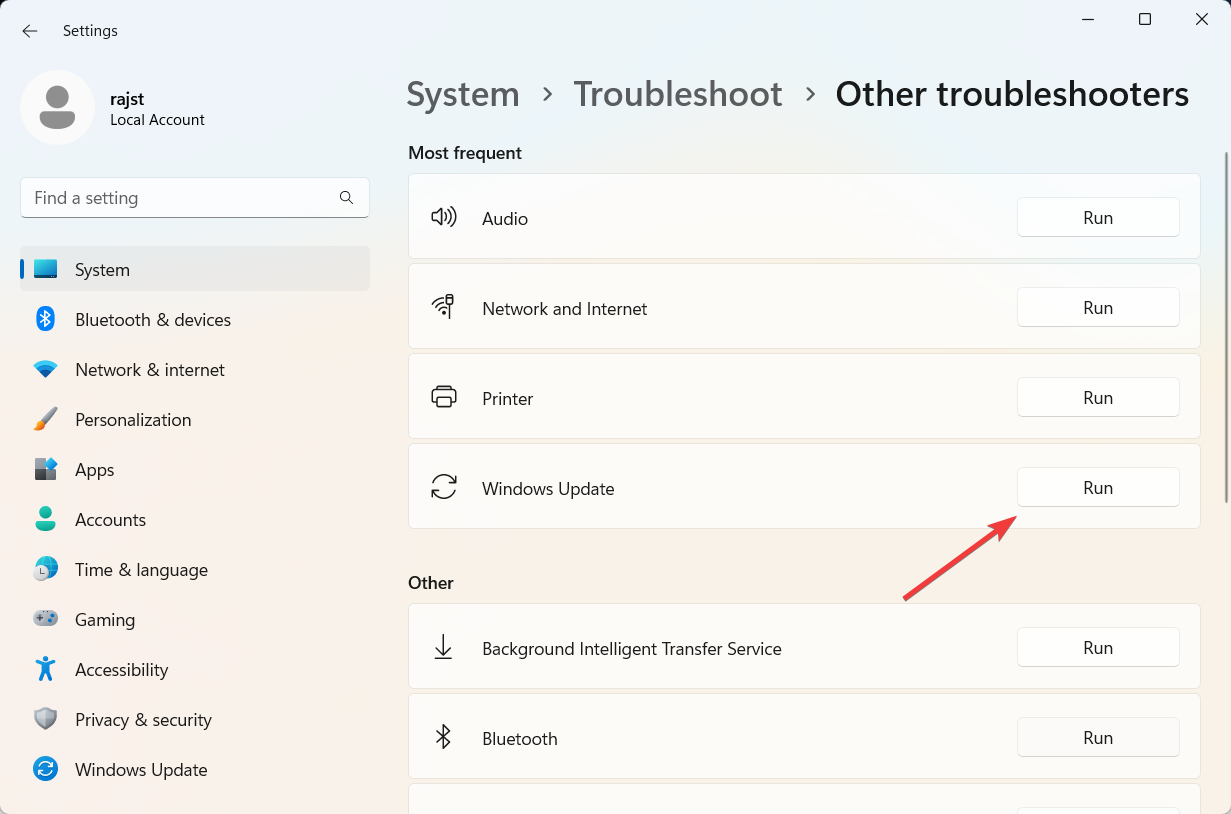The height and width of the screenshot is (814, 1231).
Task: Click the Printer row label
Action: (508, 398)
